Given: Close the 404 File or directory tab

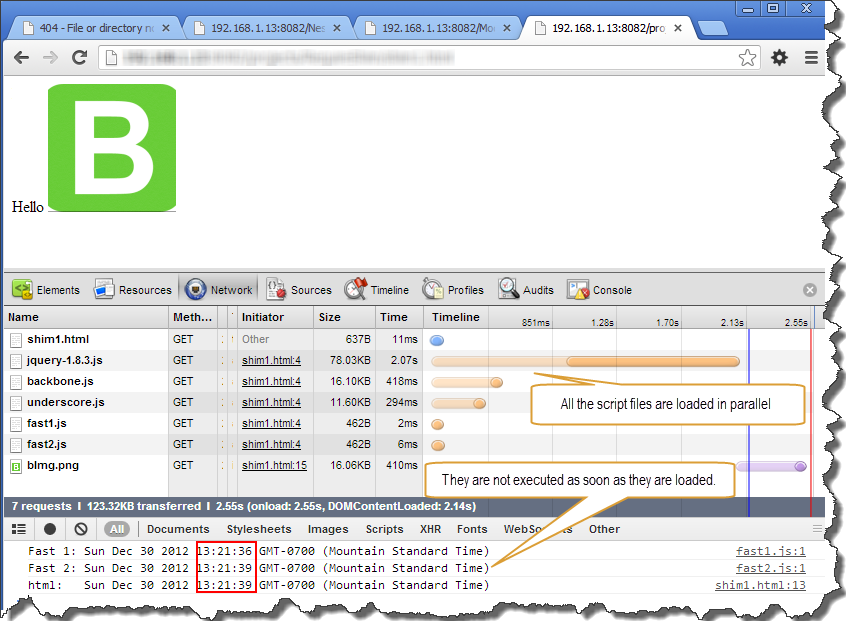Looking at the screenshot, I should (x=166, y=28).
